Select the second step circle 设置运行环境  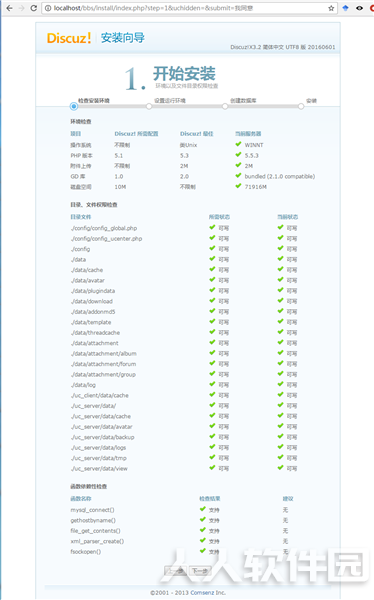[x=149, y=106]
